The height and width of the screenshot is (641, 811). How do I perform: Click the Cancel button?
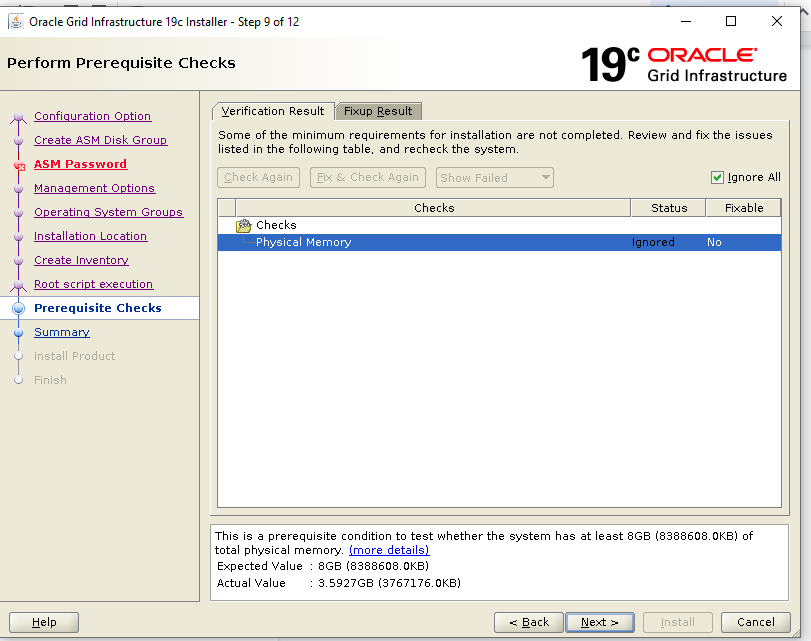pos(756,622)
